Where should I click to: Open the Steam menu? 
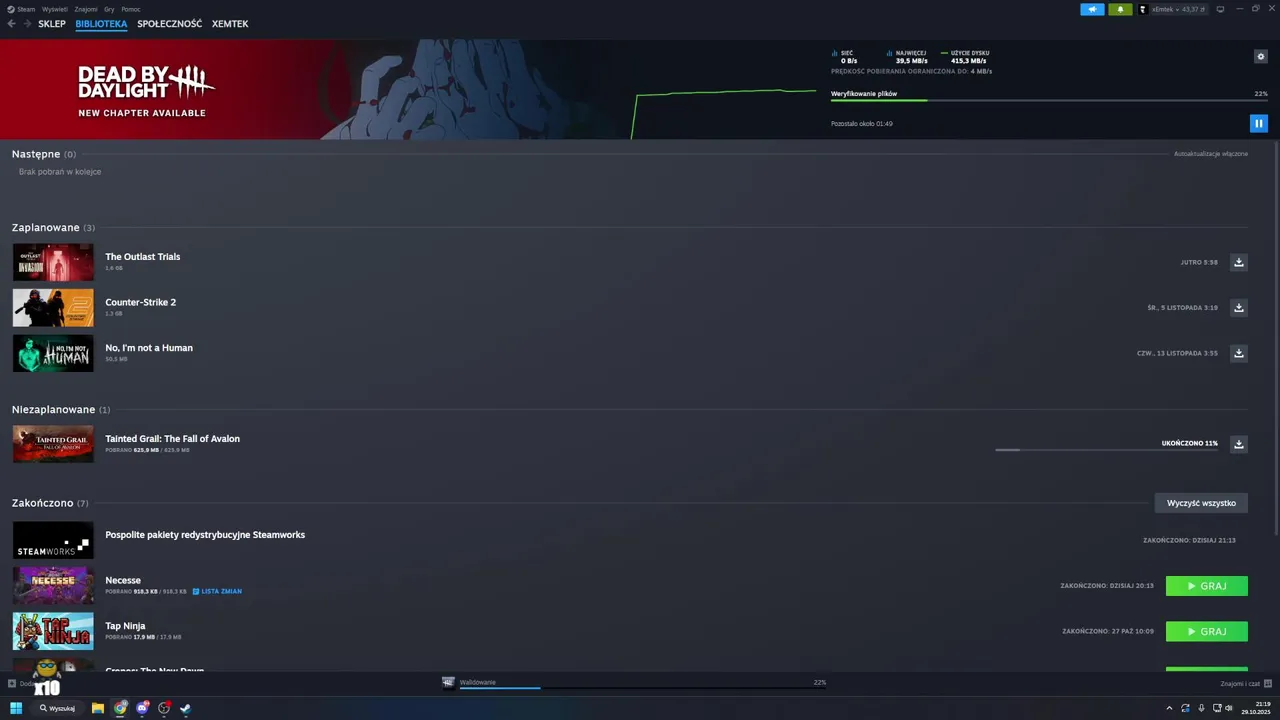click(x=22, y=9)
